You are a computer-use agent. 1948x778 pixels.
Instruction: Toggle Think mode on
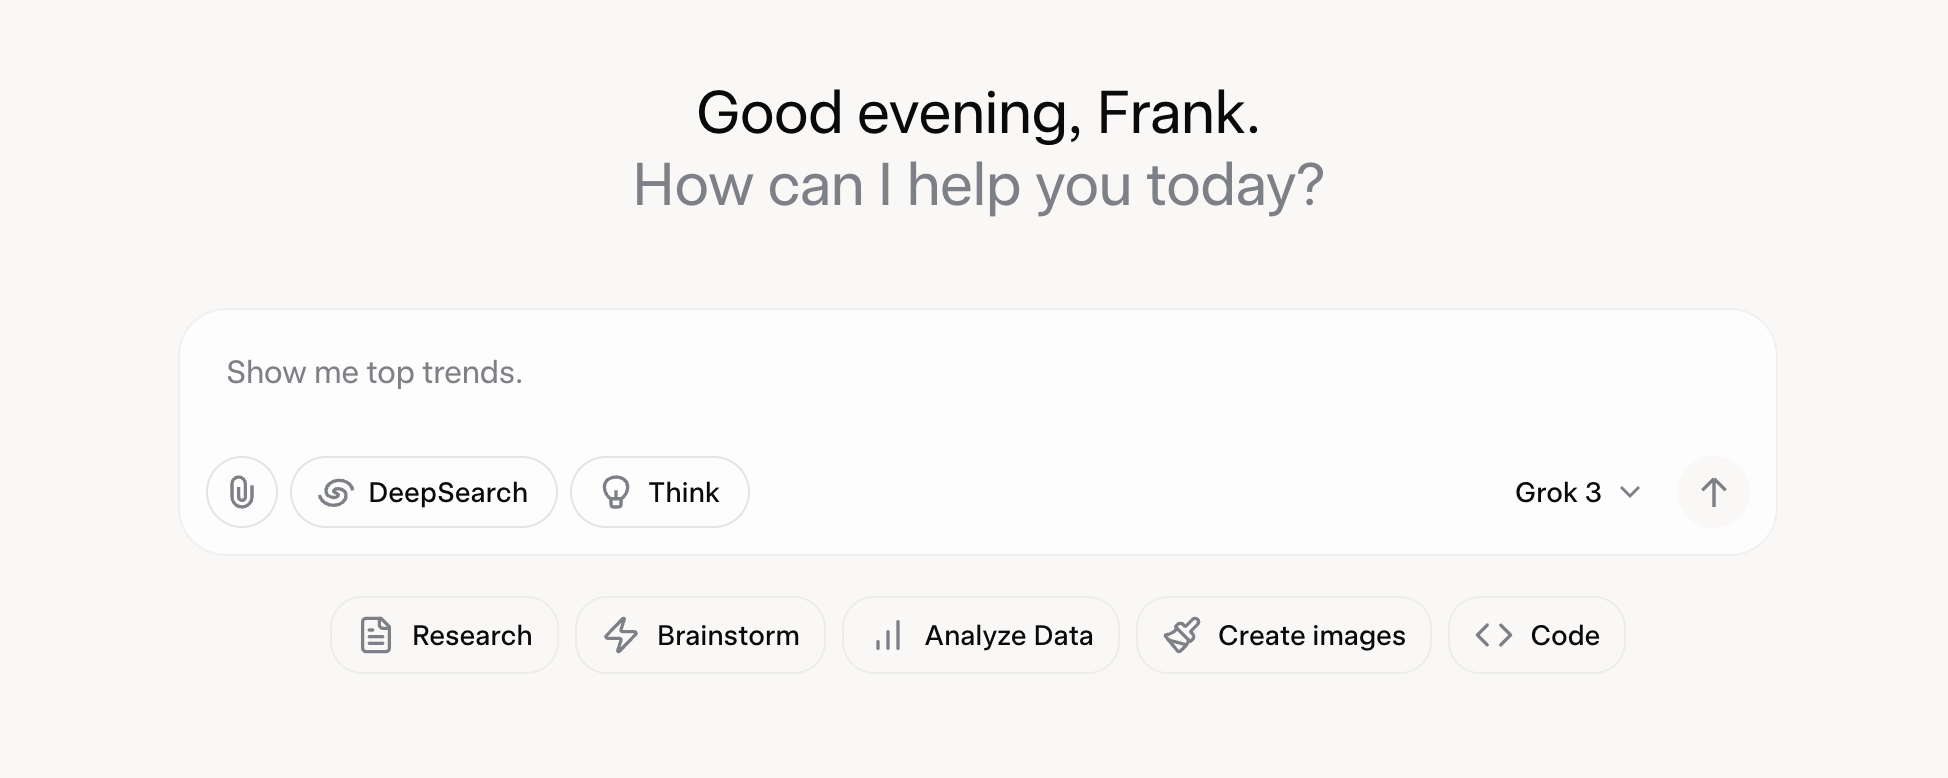[660, 492]
